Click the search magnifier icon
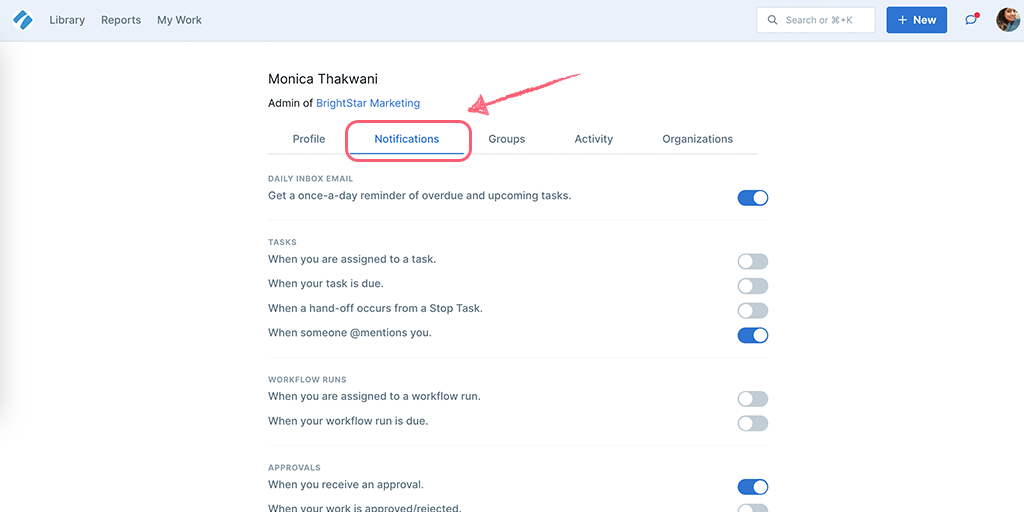This screenshot has width=1024, height=512. (x=773, y=20)
